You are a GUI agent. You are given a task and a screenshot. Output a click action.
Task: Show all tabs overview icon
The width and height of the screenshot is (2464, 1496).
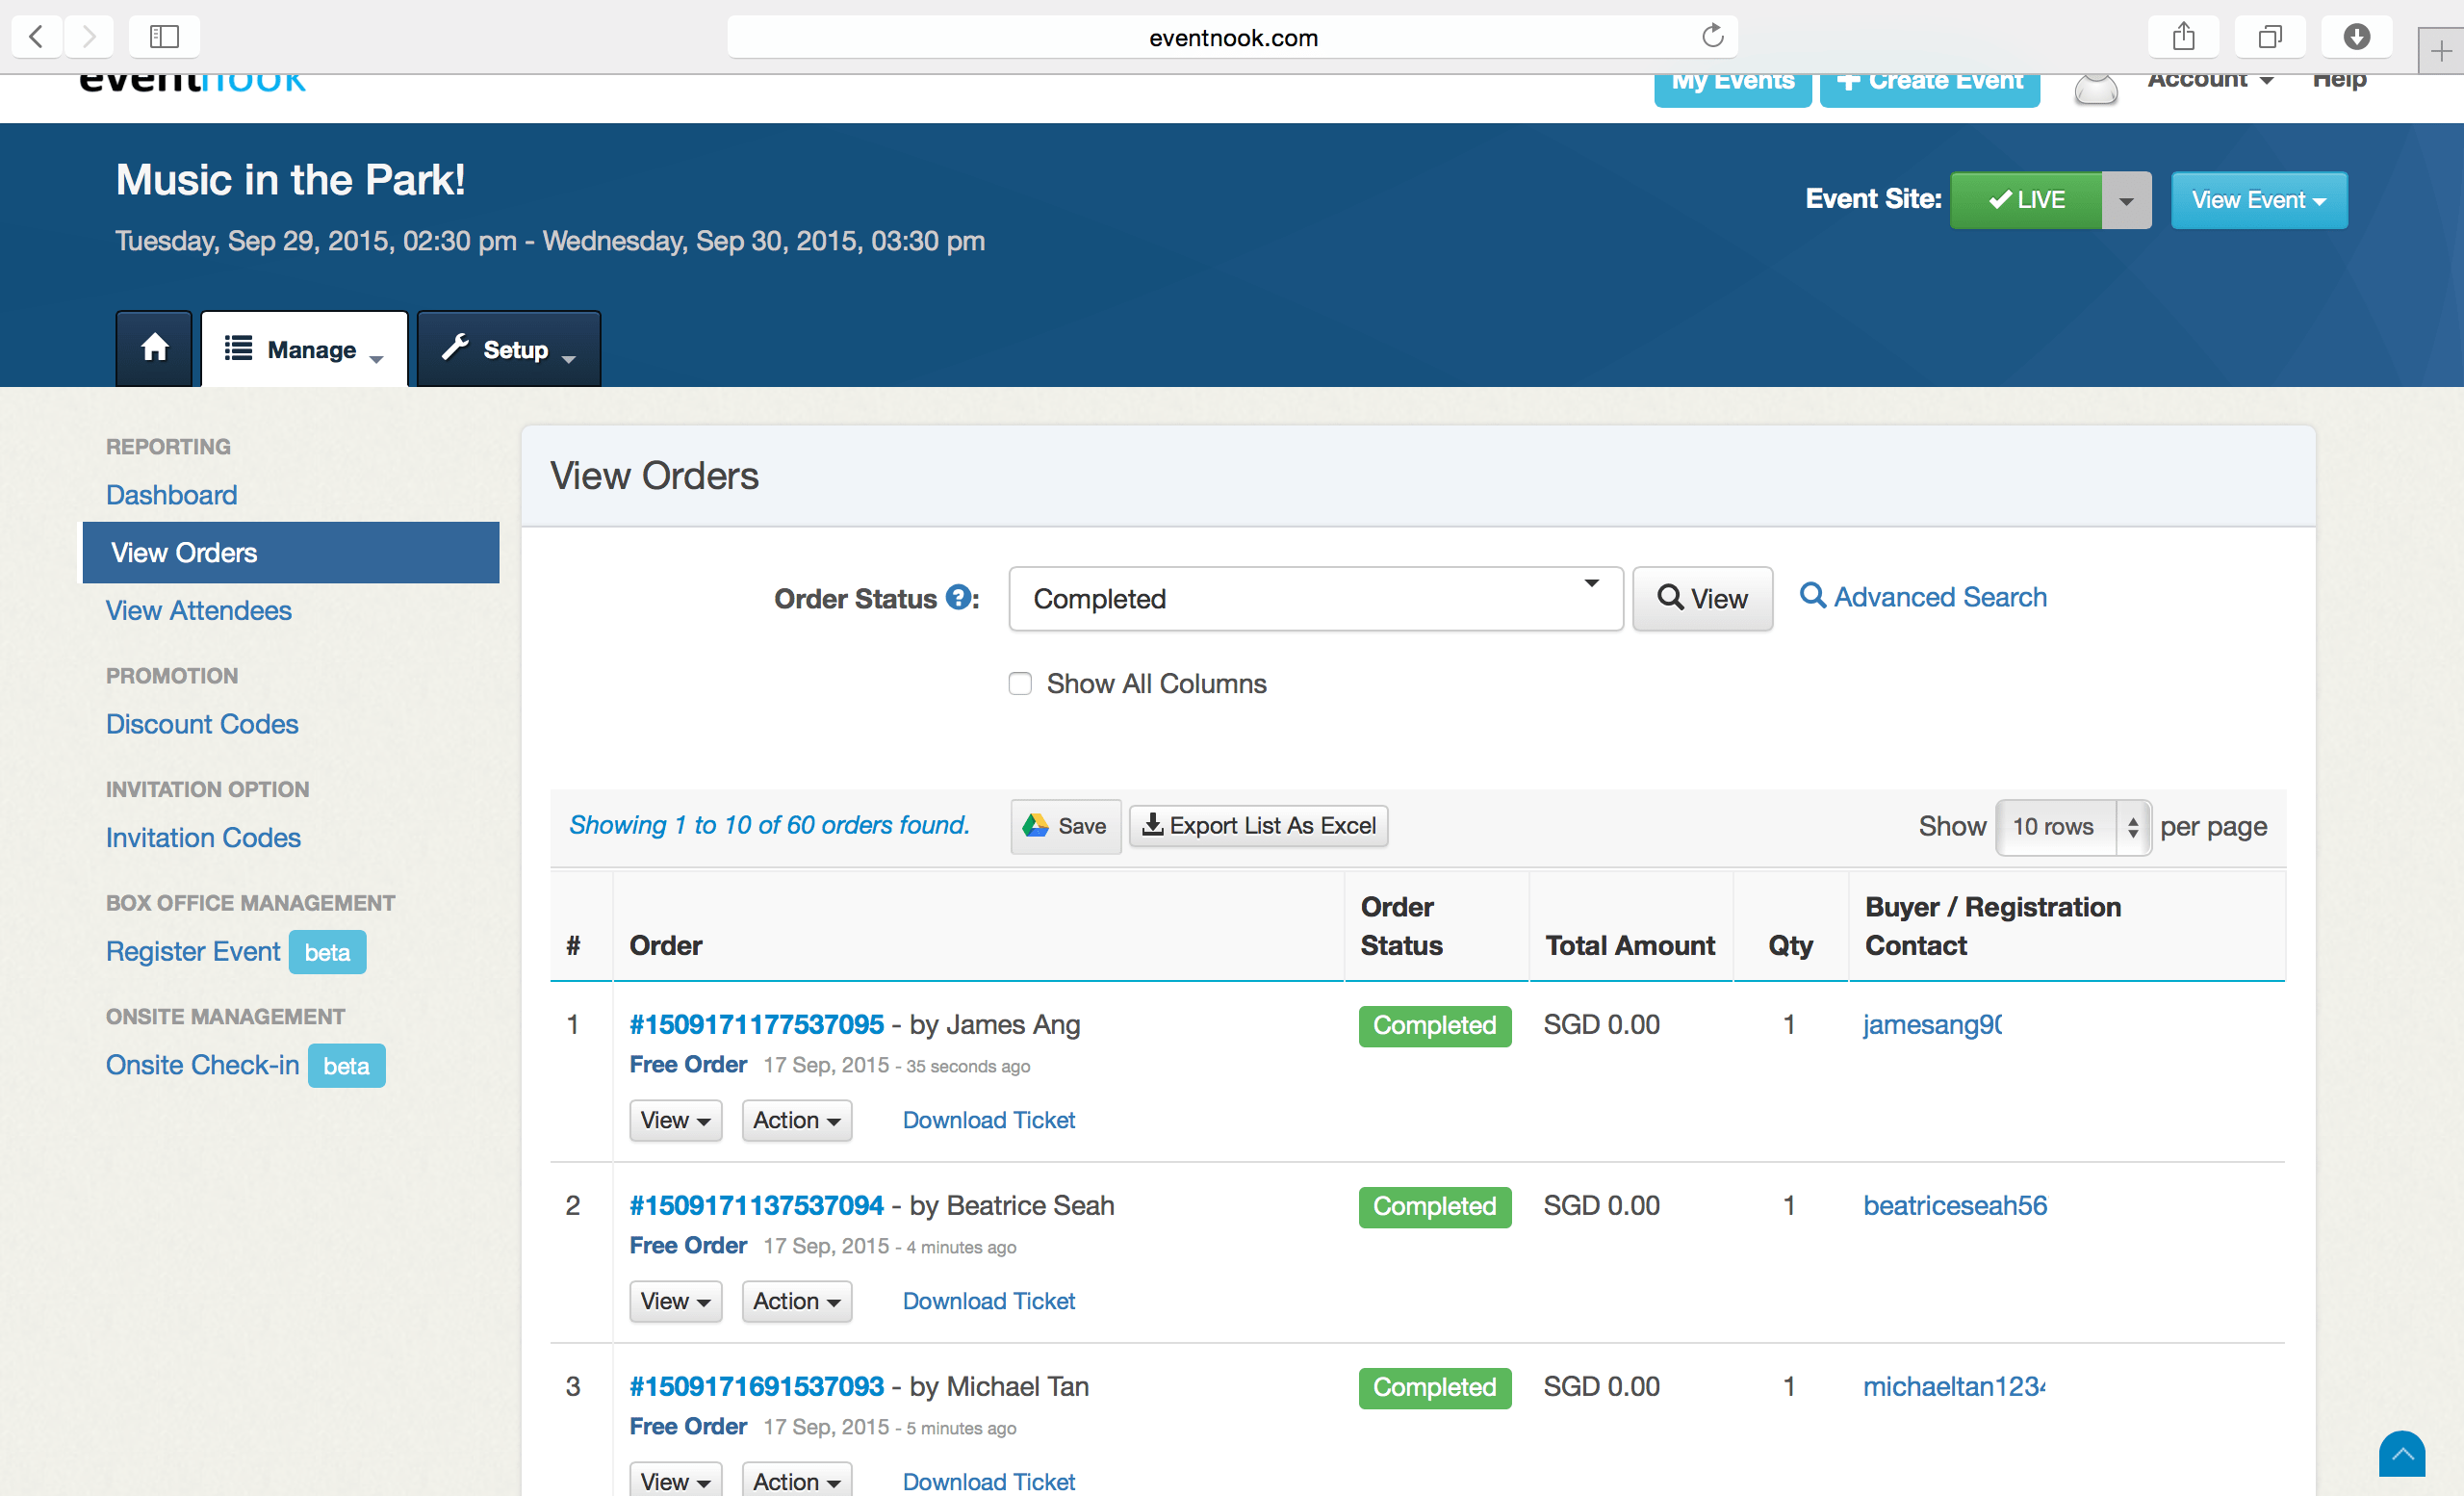(2270, 37)
